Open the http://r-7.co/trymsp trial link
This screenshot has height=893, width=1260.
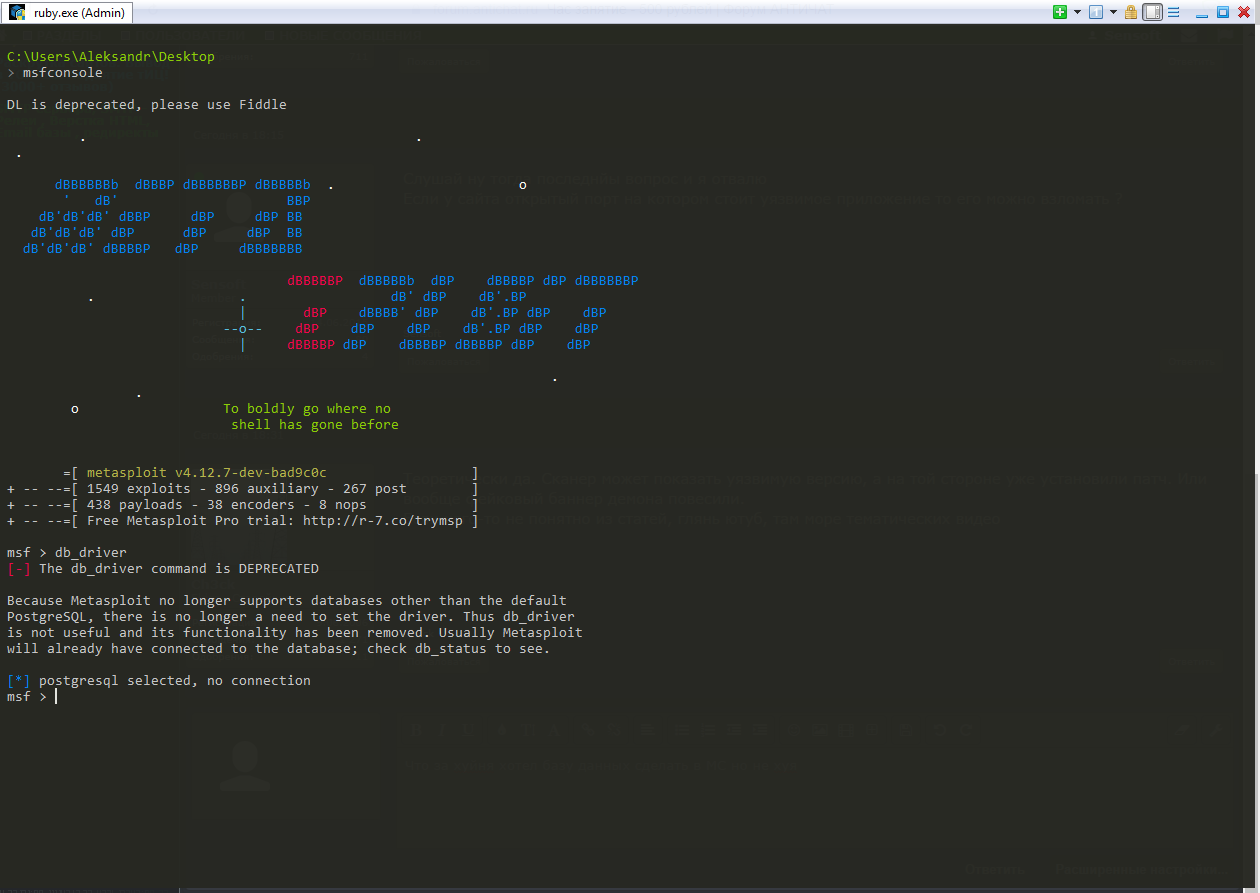(x=383, y=521)
